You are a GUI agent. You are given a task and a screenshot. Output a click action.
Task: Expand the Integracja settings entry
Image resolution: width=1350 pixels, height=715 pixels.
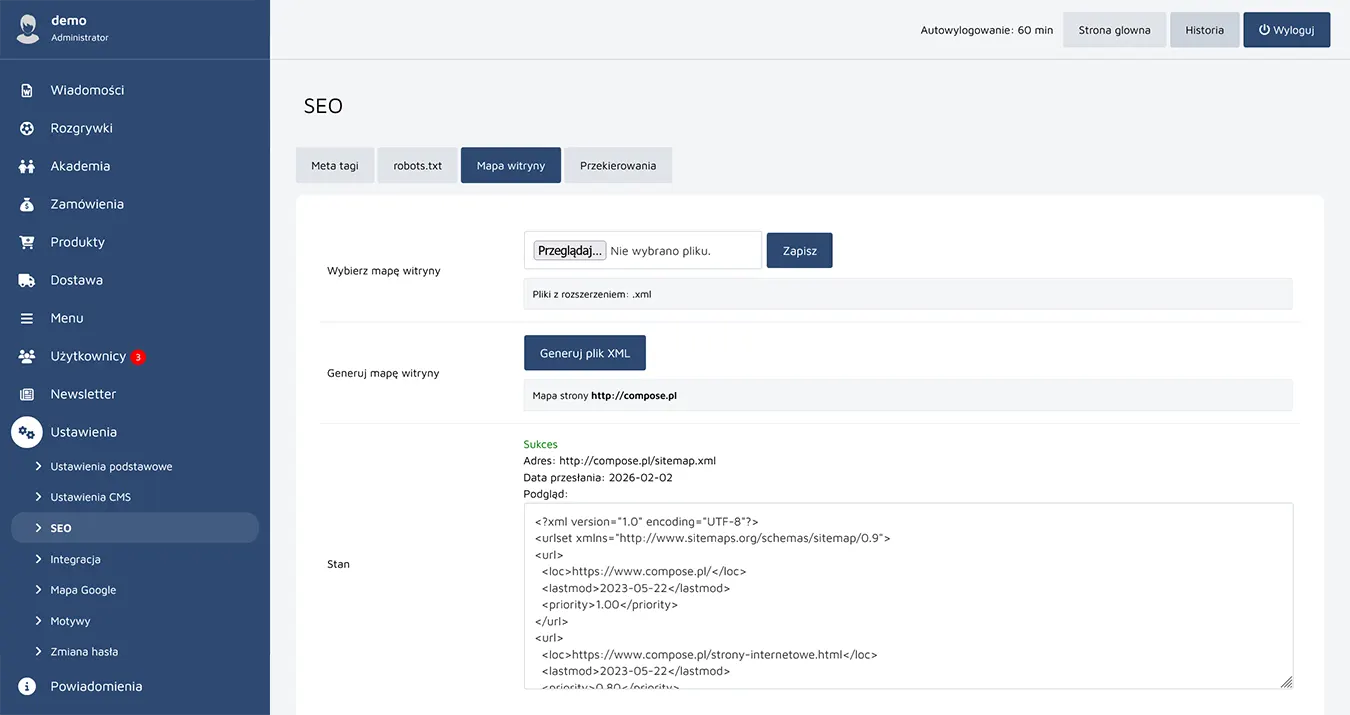point(75,559)
